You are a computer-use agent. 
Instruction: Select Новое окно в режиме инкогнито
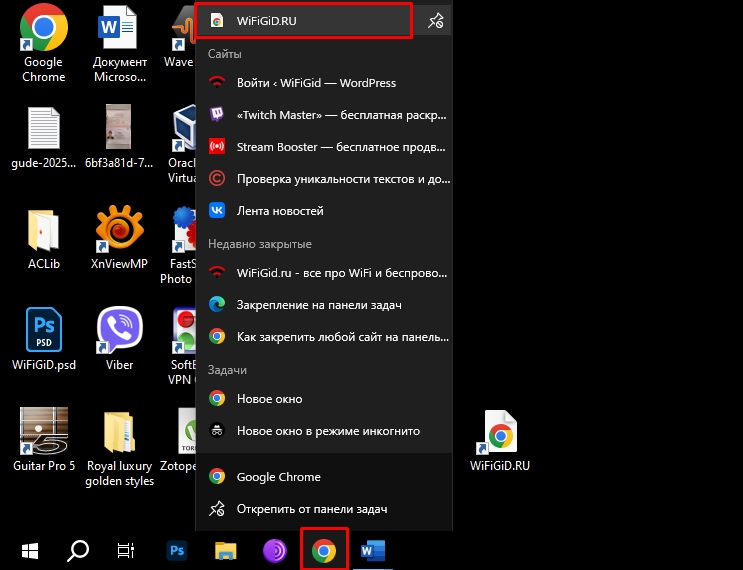(324, 431)
